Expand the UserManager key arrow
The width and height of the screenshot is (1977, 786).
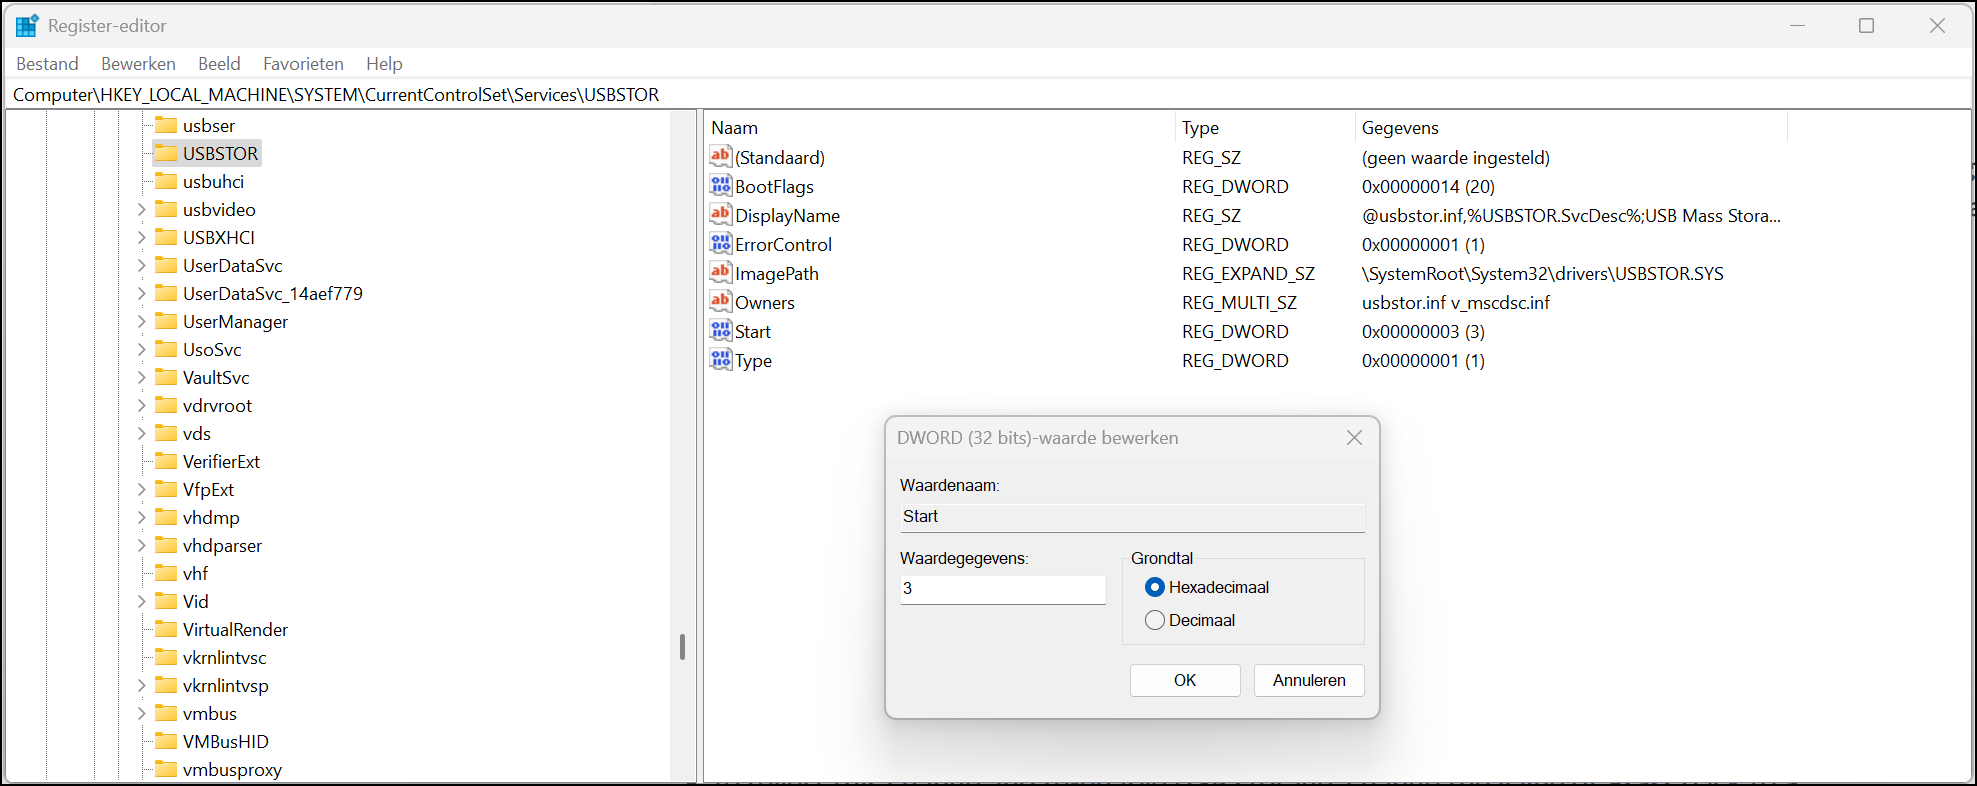(x=142, y=322)
